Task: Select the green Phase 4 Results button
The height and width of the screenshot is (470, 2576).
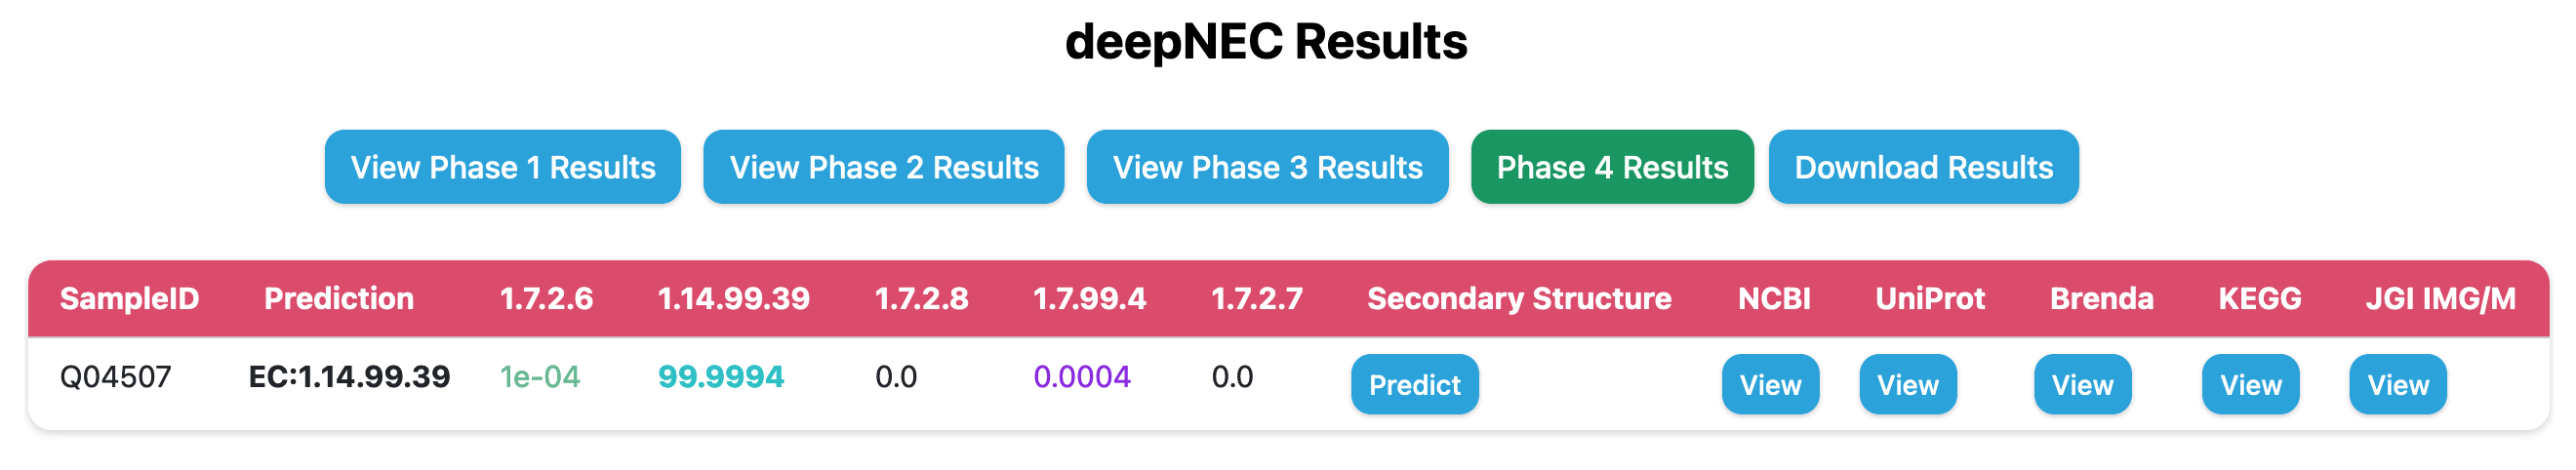Action: pyautogui.click(x=1612, y=167)
